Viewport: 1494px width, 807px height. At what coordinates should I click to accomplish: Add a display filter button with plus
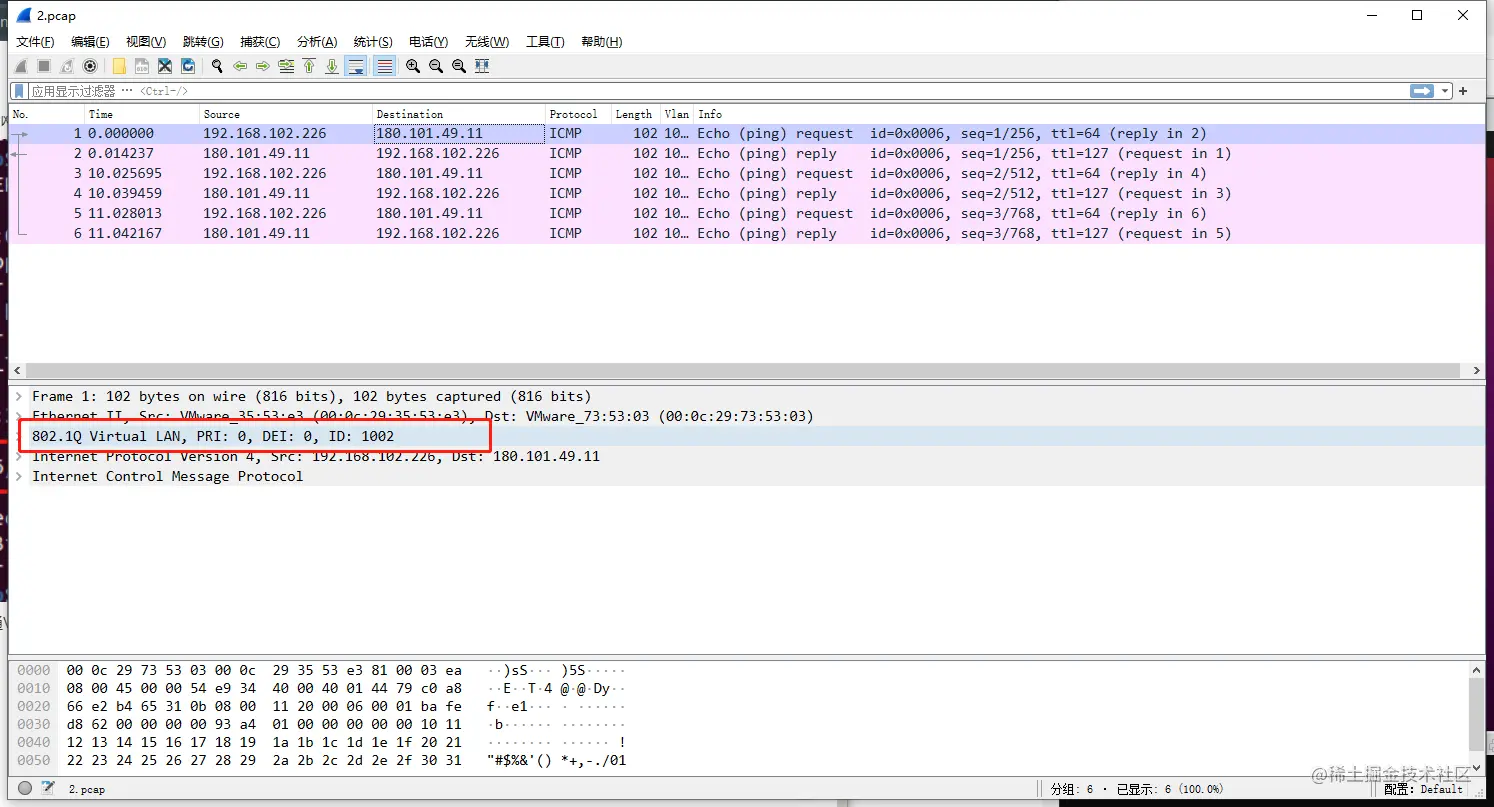point(1463,91)
